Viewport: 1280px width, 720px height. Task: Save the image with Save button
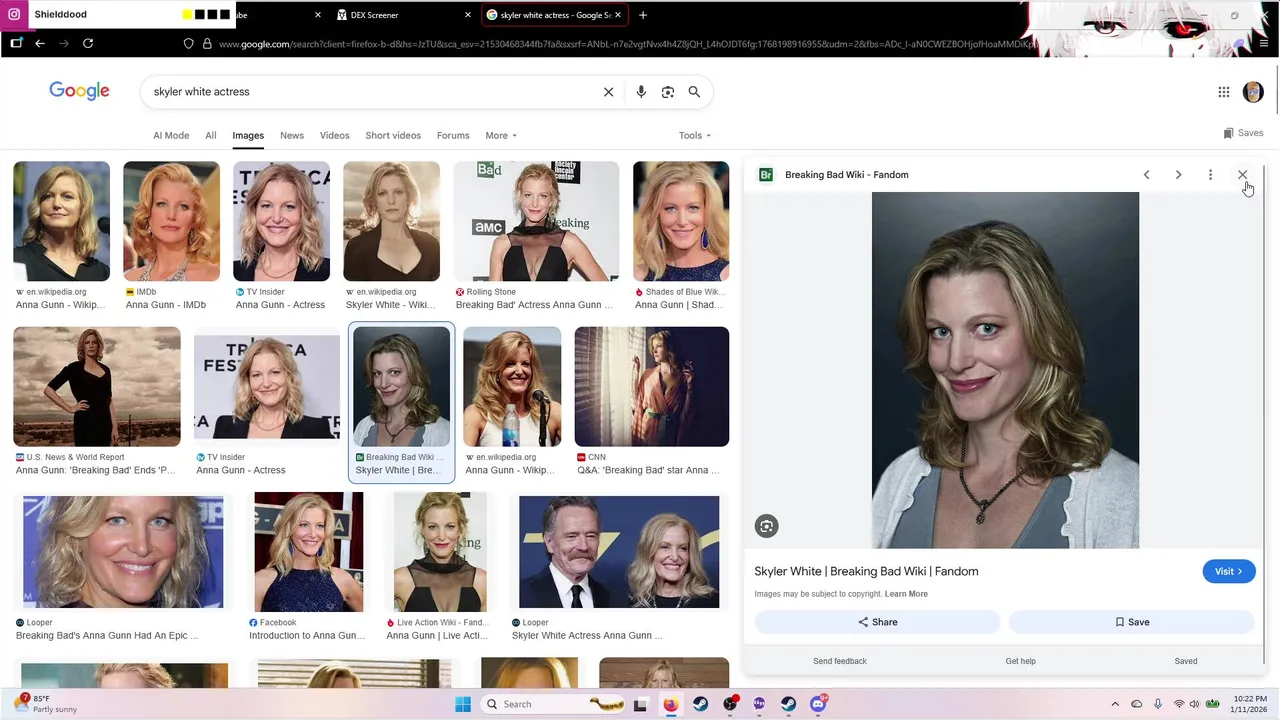coord(1132,622)
